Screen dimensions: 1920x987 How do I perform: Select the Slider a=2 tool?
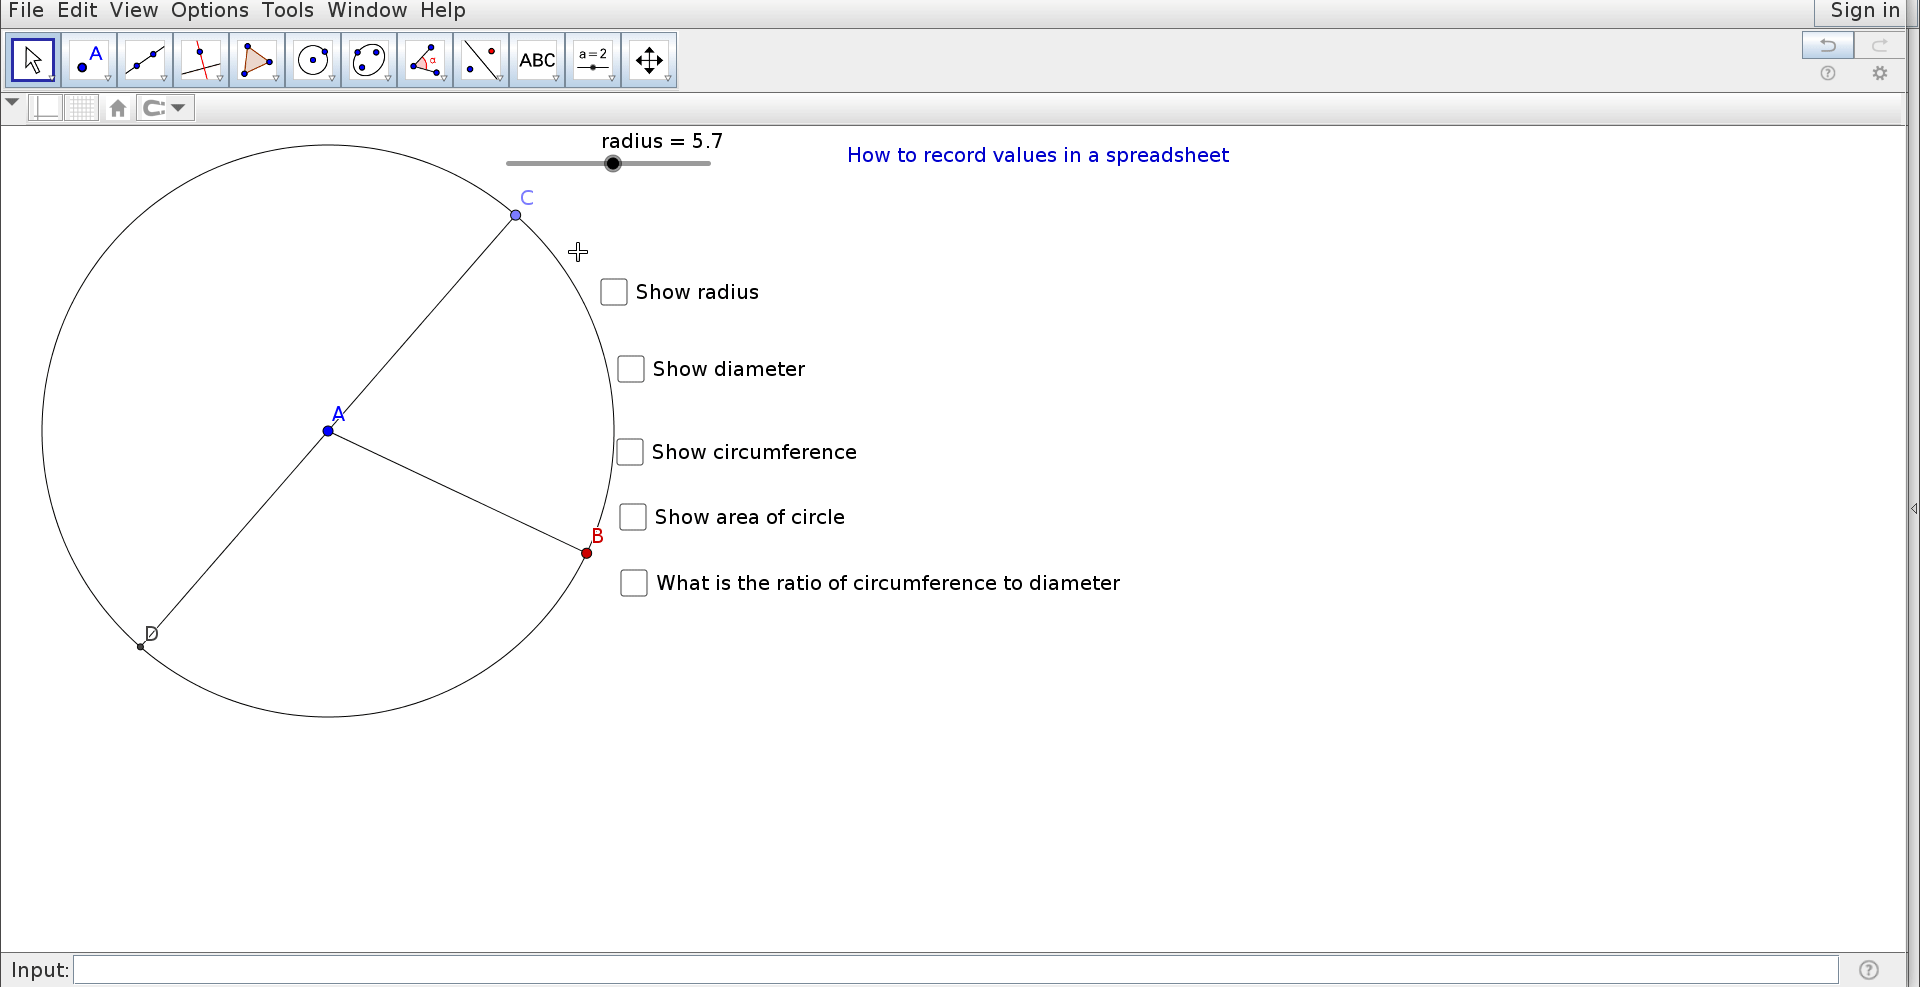(593, 60)
